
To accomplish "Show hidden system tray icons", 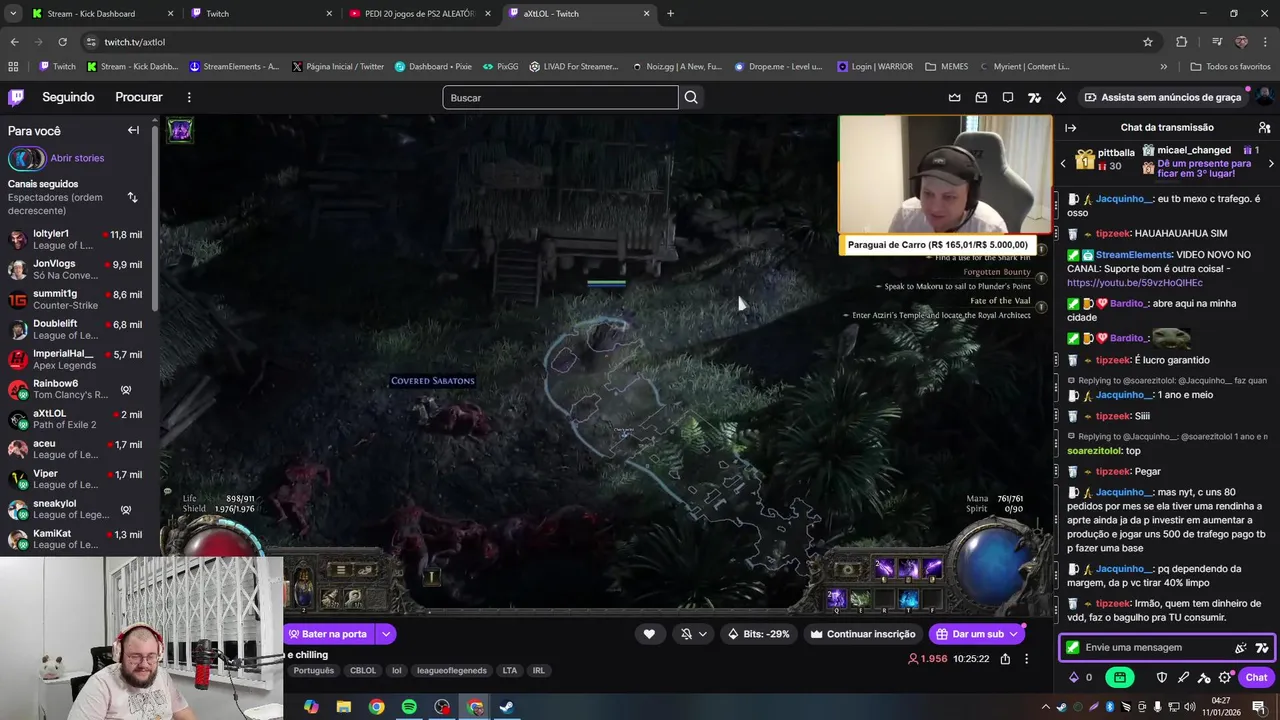I will [1045, 707].
